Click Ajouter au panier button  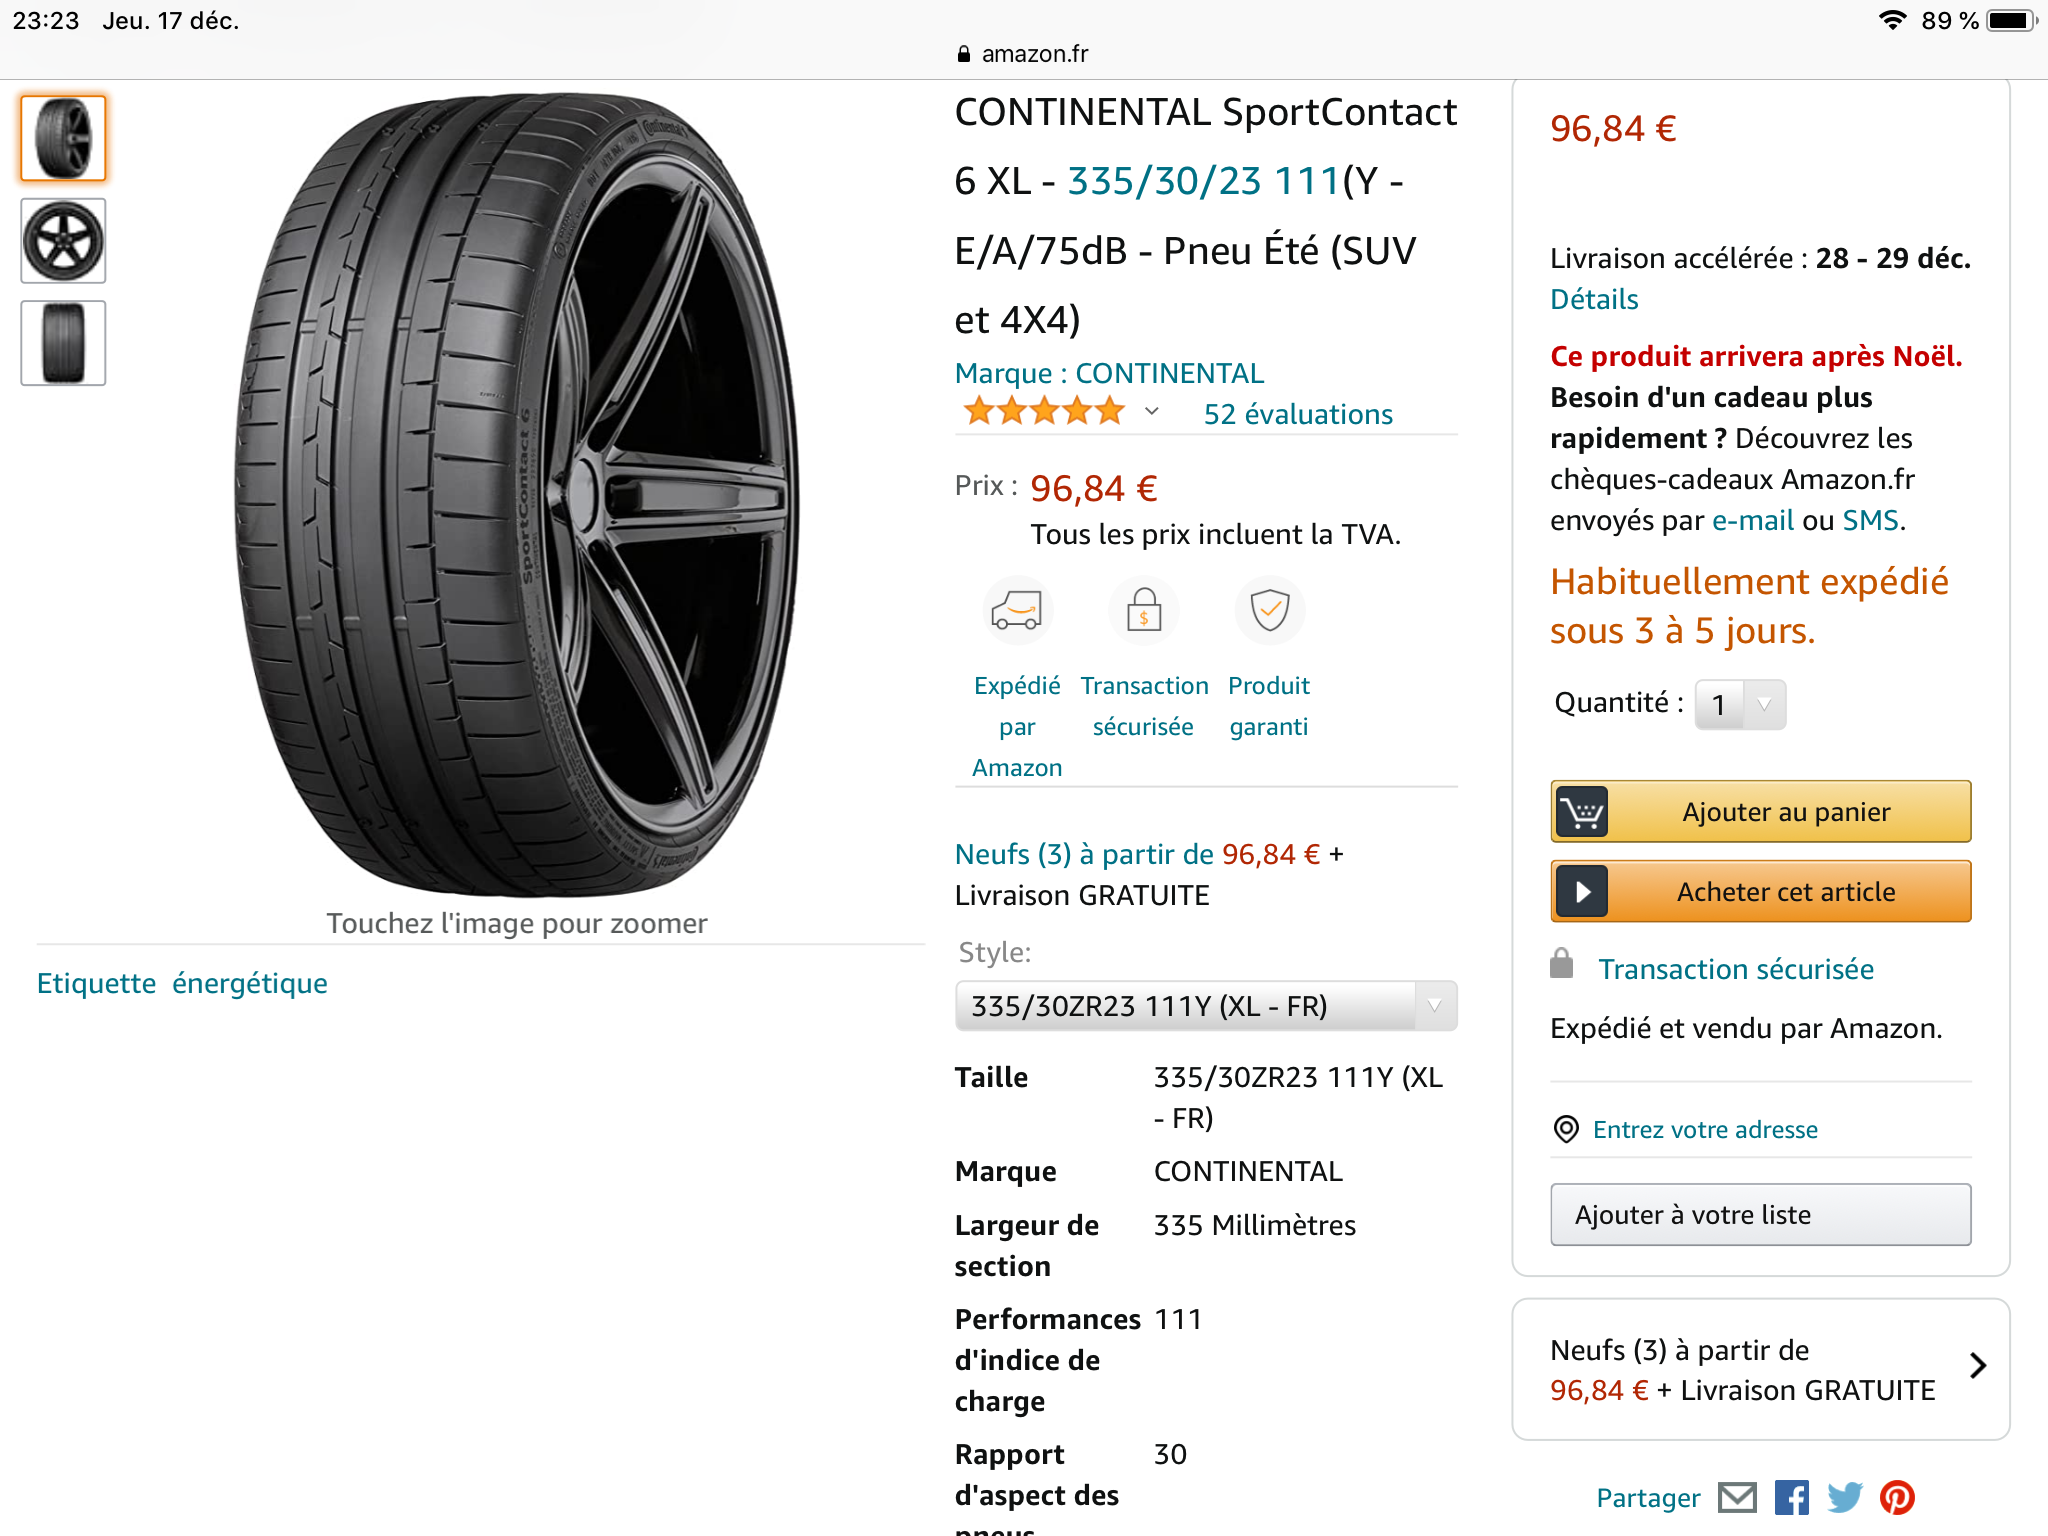1760,812
